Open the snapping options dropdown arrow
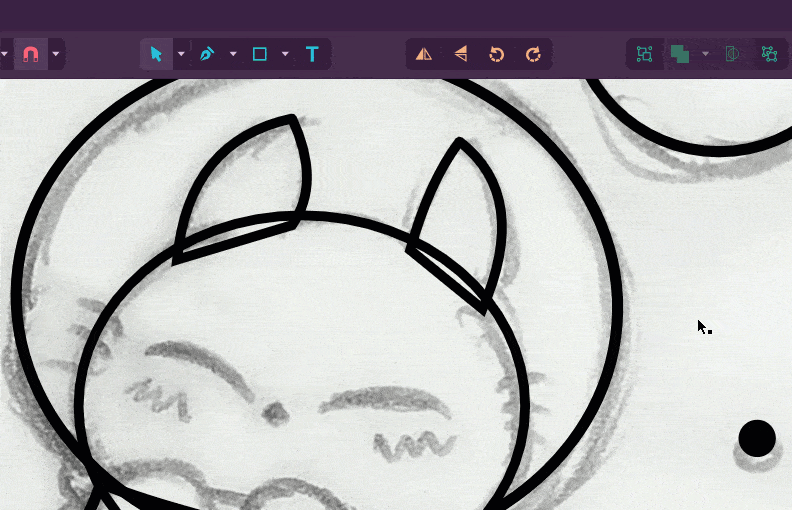This screenshot has width=792, height=510. pyautogui.click(x=56, y=54)
